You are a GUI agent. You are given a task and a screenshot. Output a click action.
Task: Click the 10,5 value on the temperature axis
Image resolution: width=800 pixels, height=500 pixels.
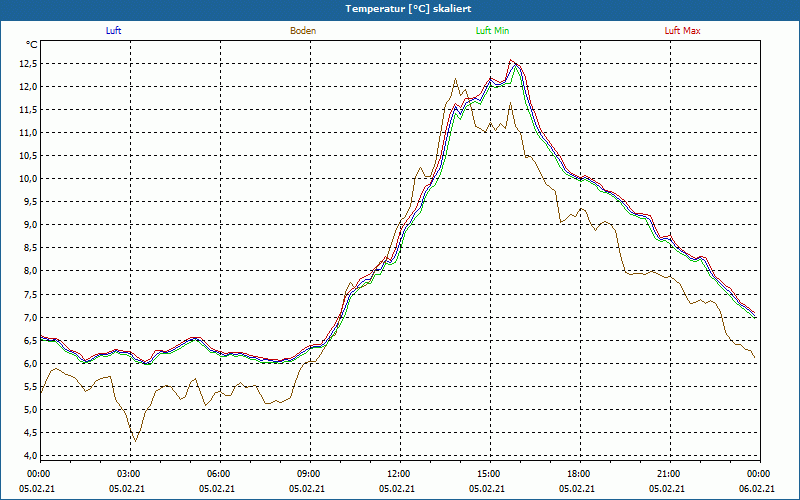[28, 156]
